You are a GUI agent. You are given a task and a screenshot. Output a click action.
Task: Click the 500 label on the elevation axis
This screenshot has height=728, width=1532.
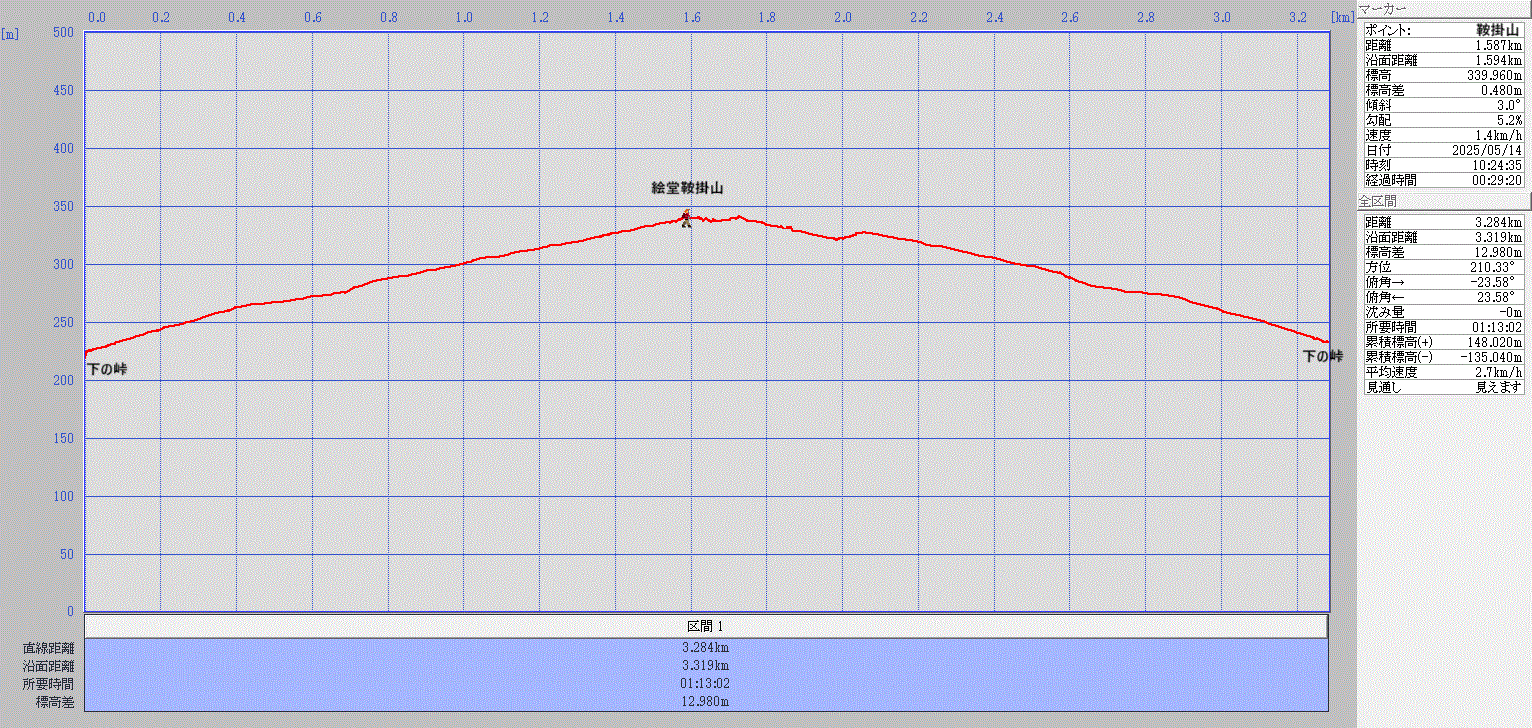pyautogui.click(x=64, y=33)
